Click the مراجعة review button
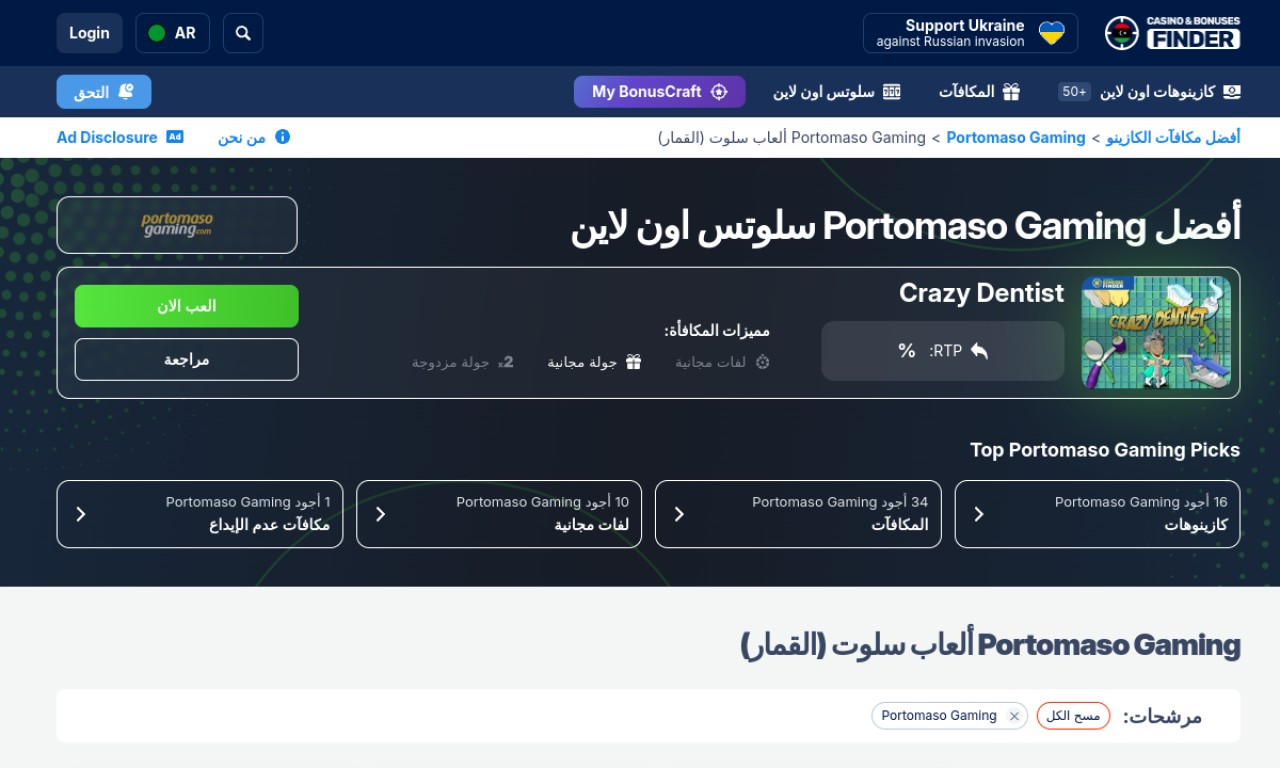The image size is (1280, 768). point(187,359)
